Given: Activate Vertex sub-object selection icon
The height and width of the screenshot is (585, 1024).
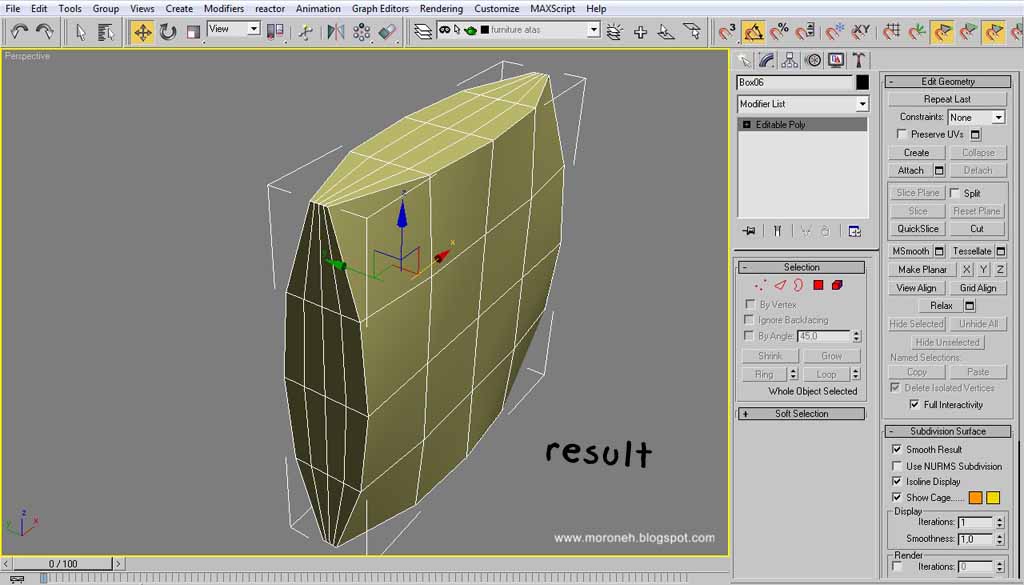Looking at the screenshot, I should pos(761,285).
